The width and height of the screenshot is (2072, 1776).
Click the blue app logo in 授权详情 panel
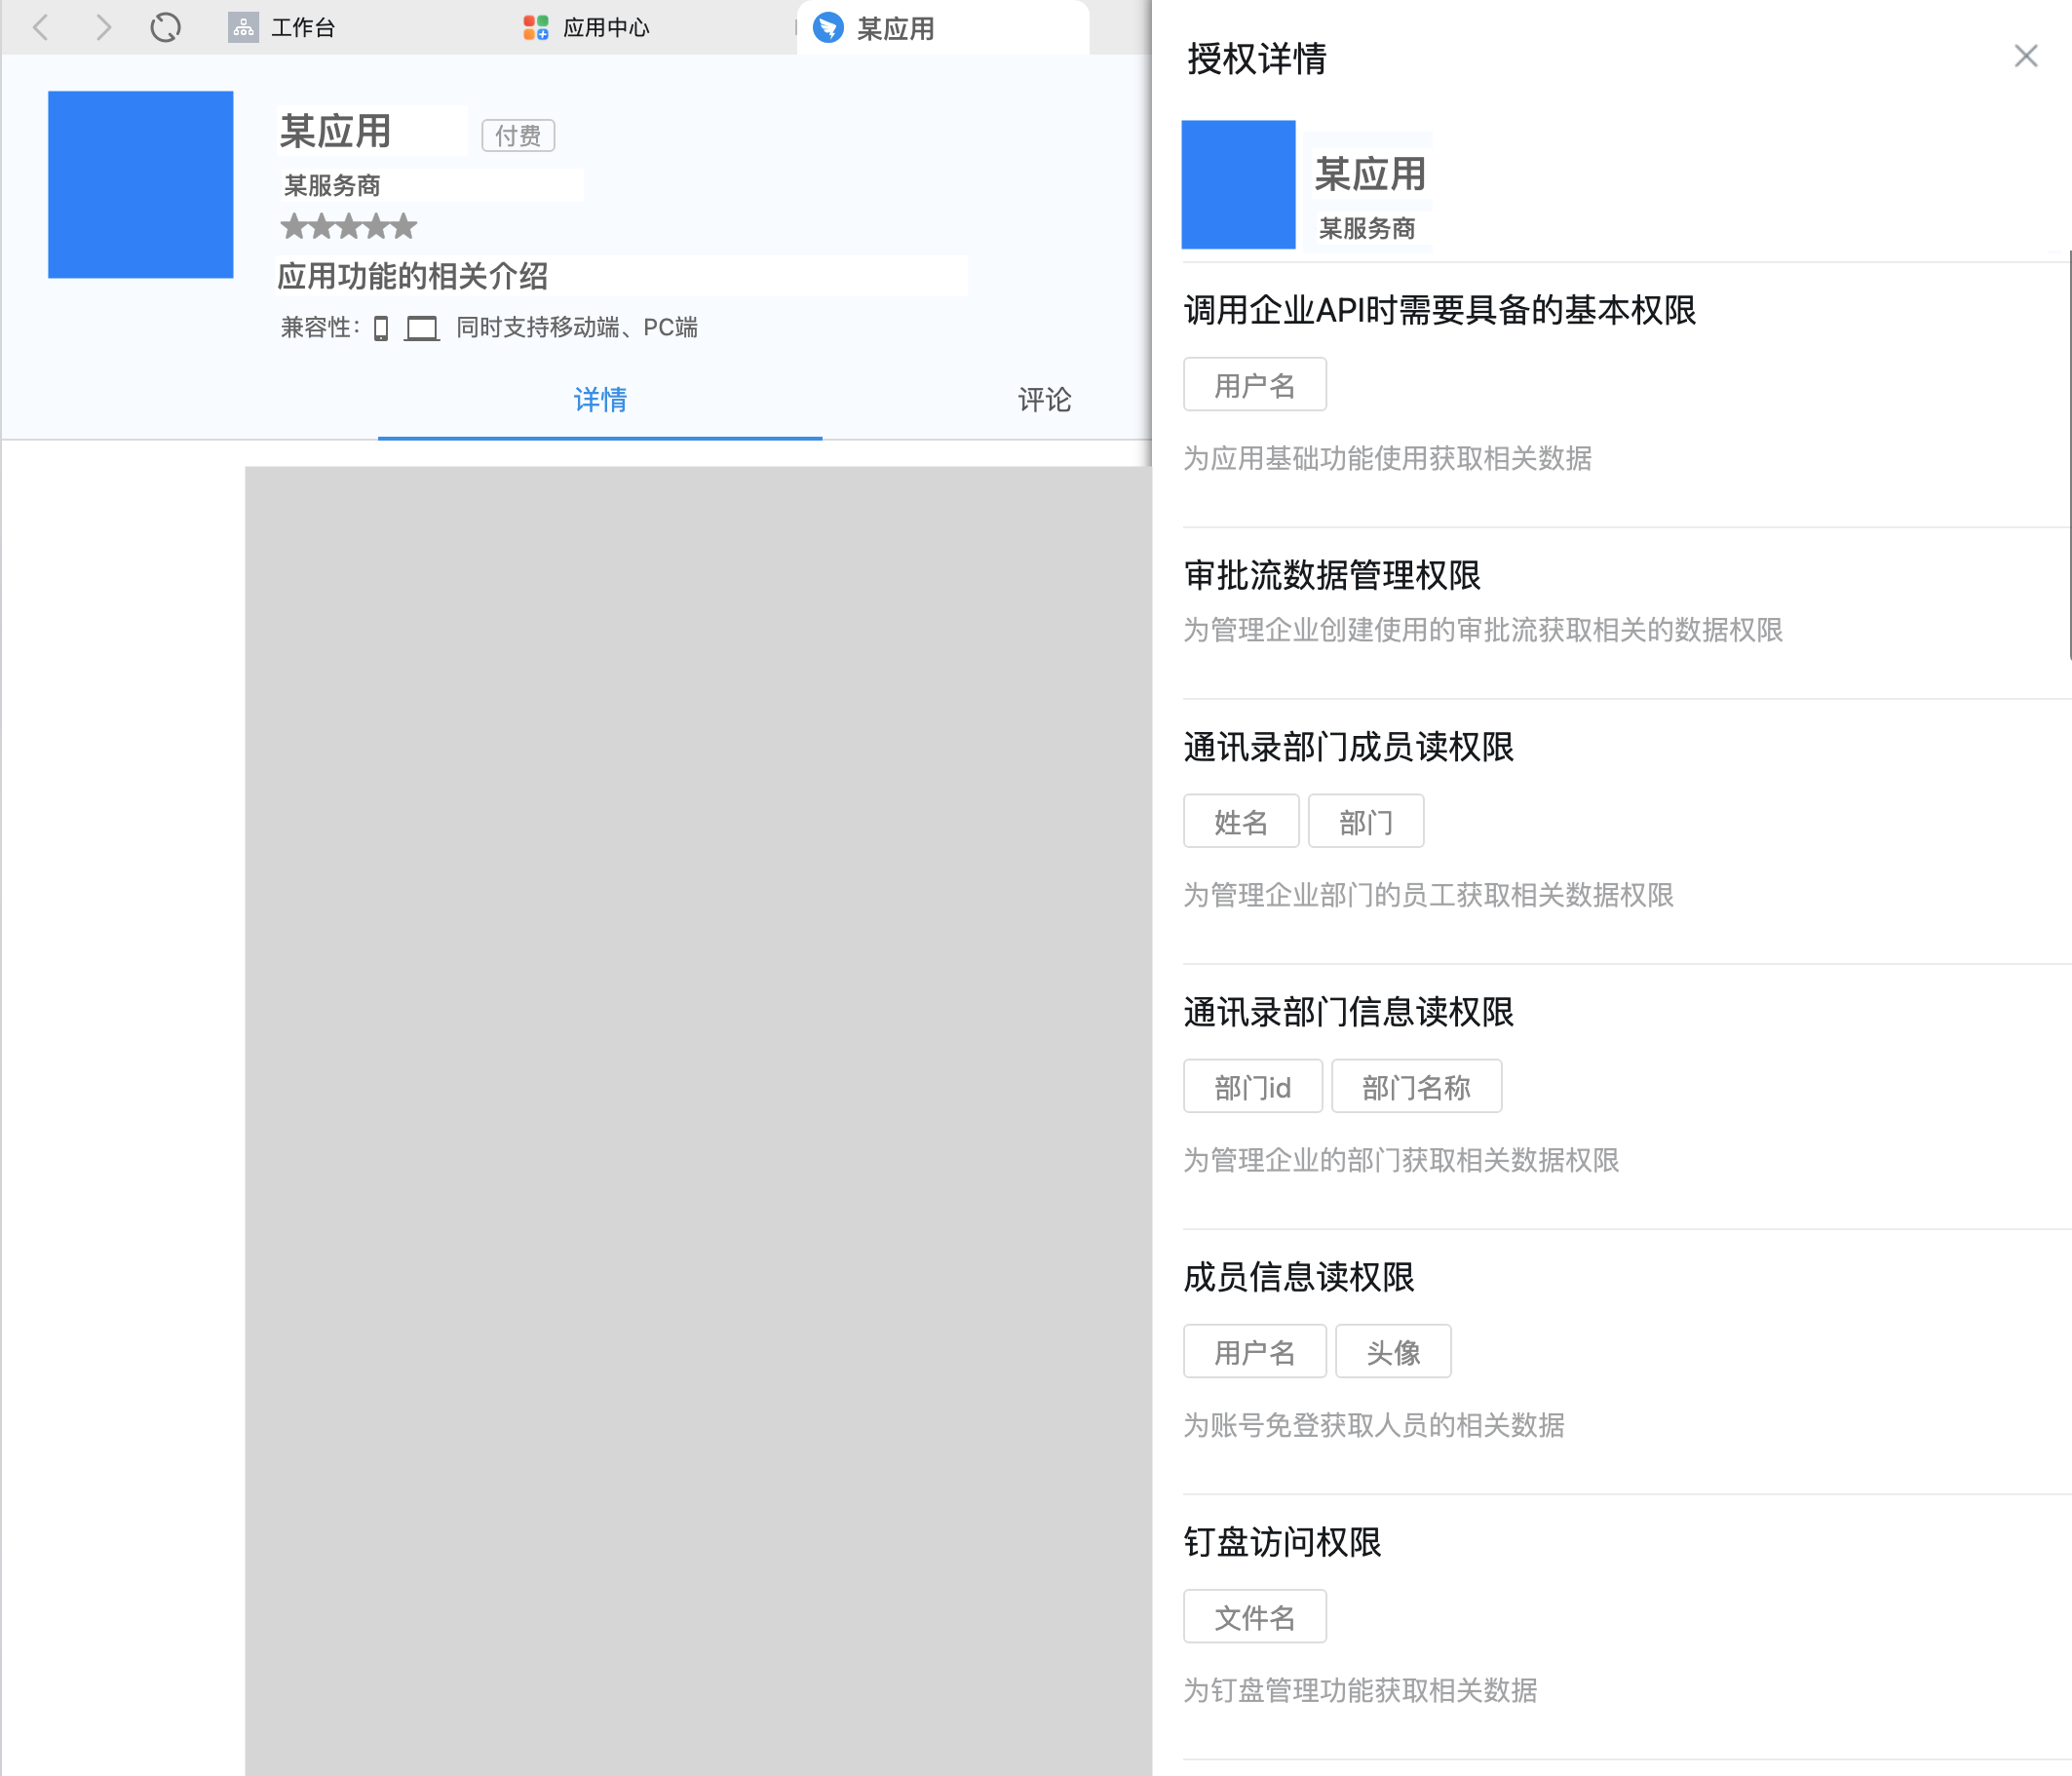click(x=1238, y=184)
